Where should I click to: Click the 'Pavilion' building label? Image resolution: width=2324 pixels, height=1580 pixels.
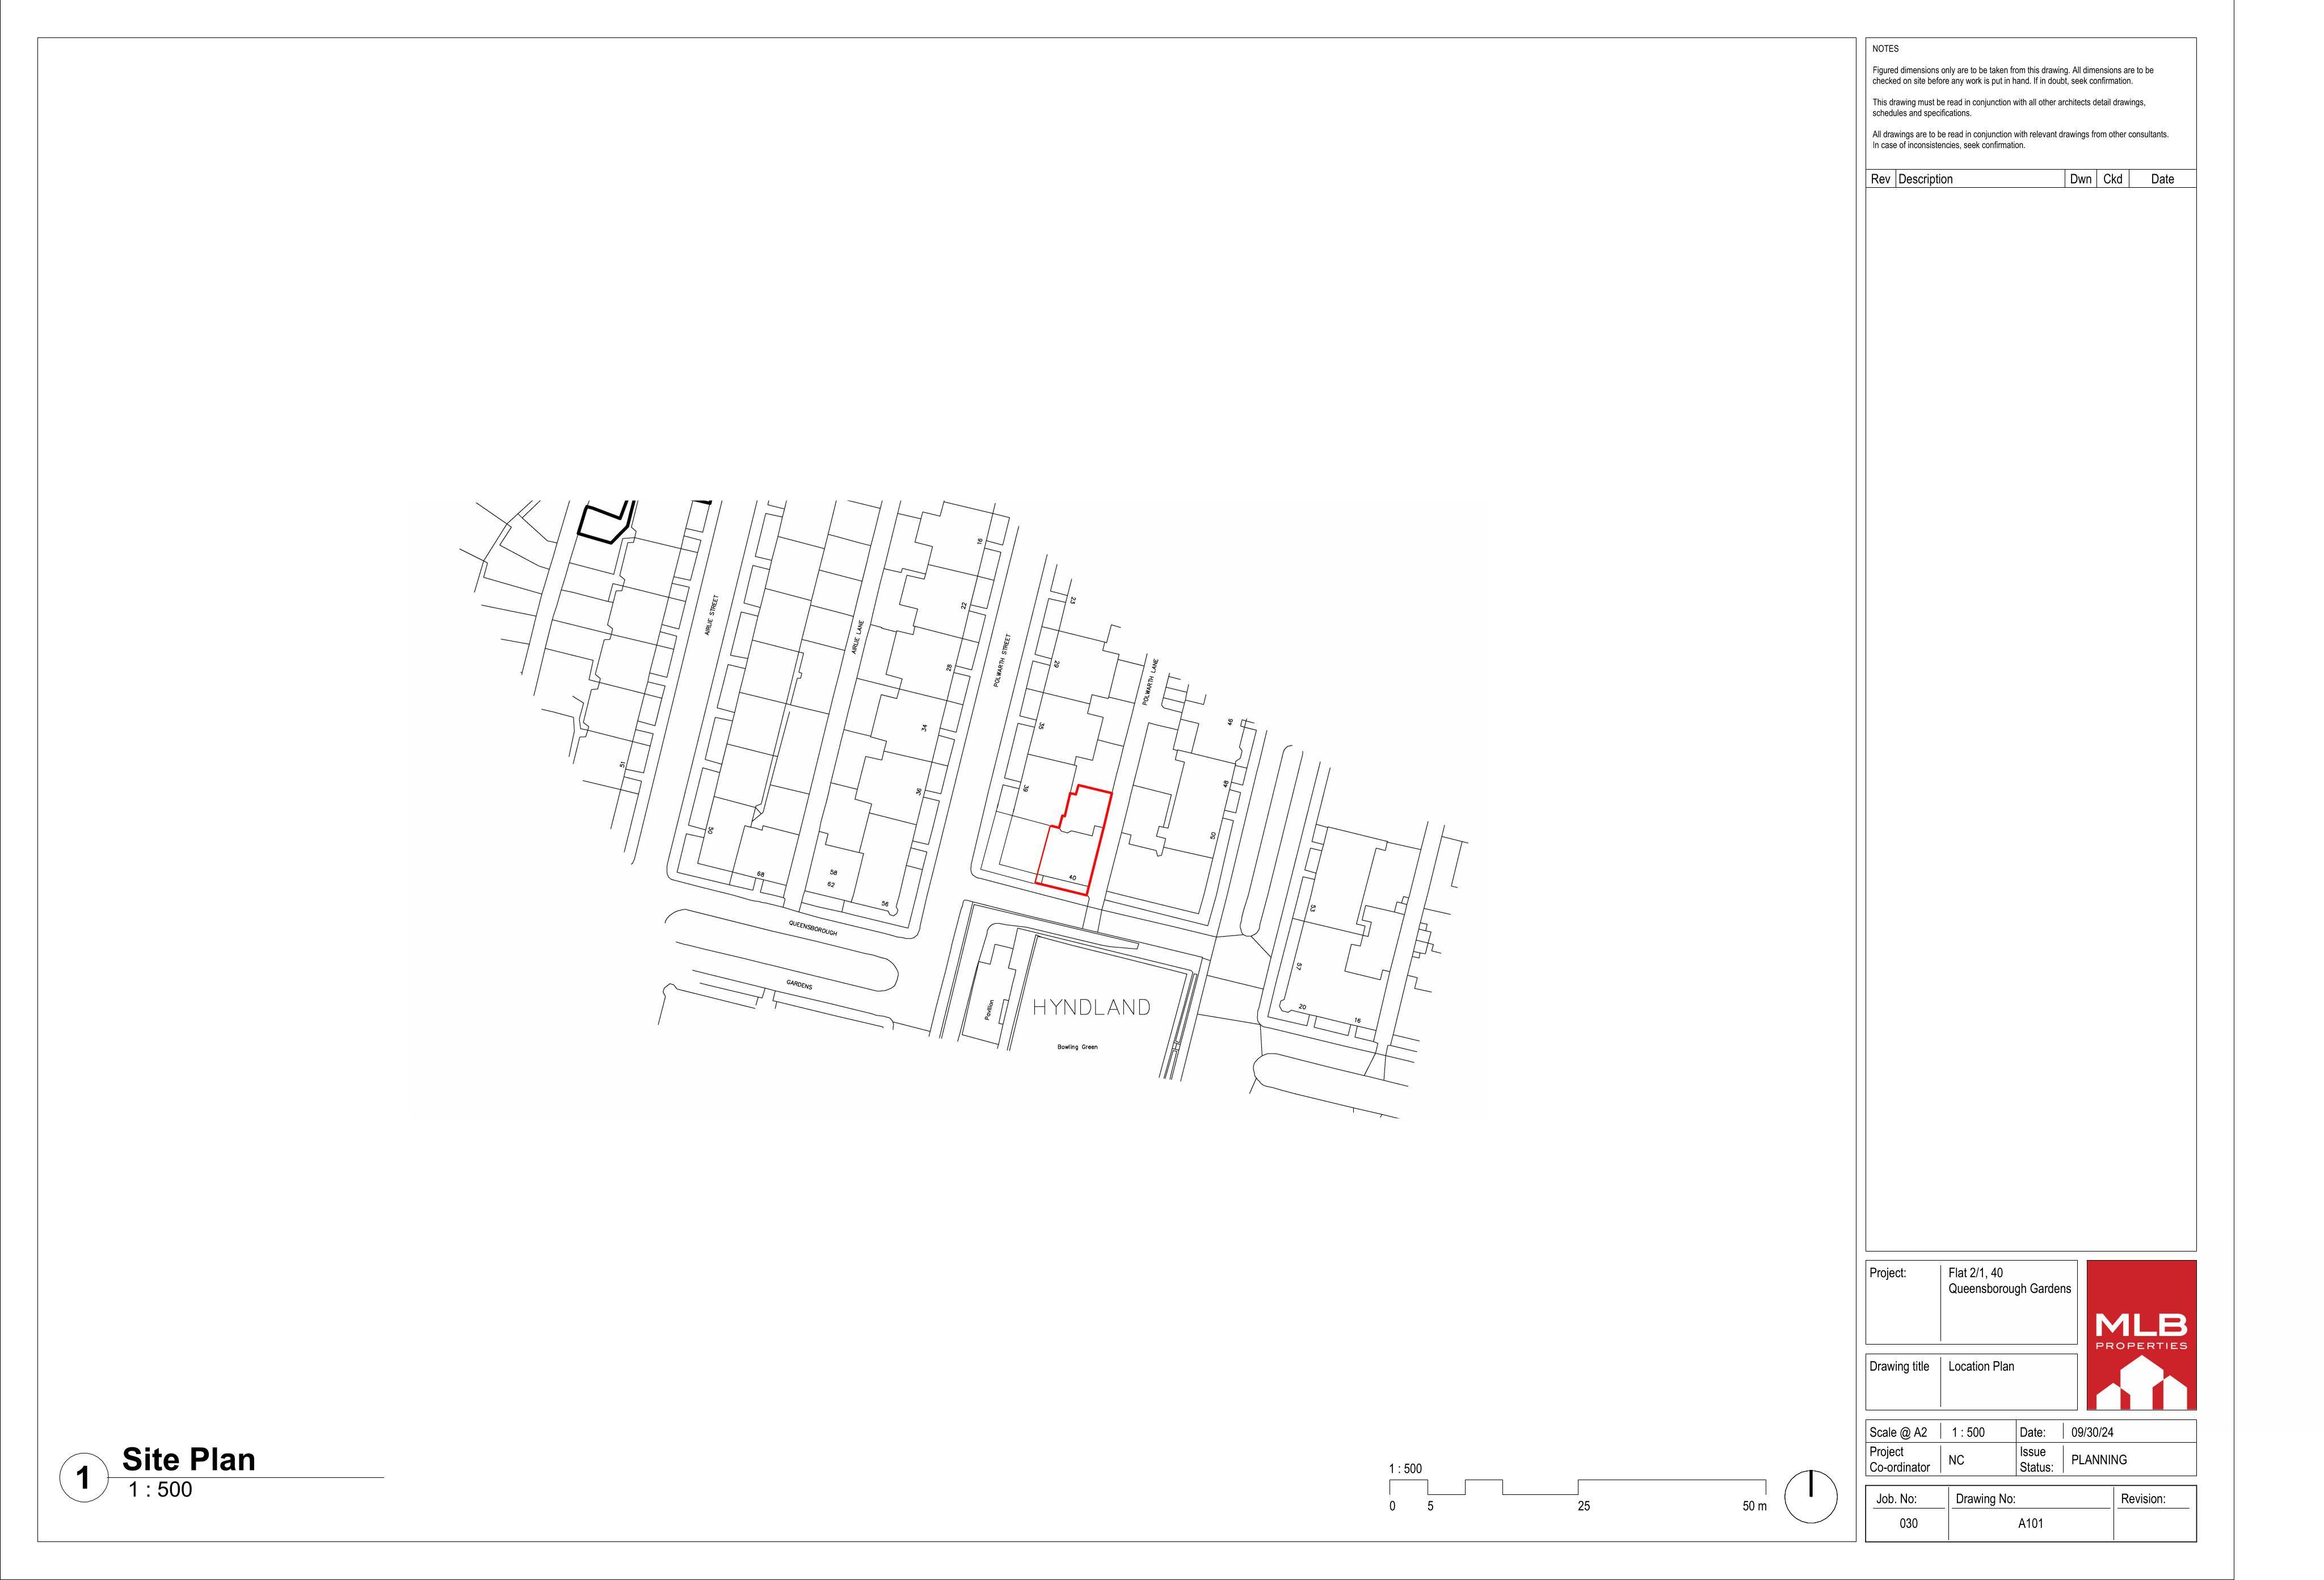[989, 1010]
